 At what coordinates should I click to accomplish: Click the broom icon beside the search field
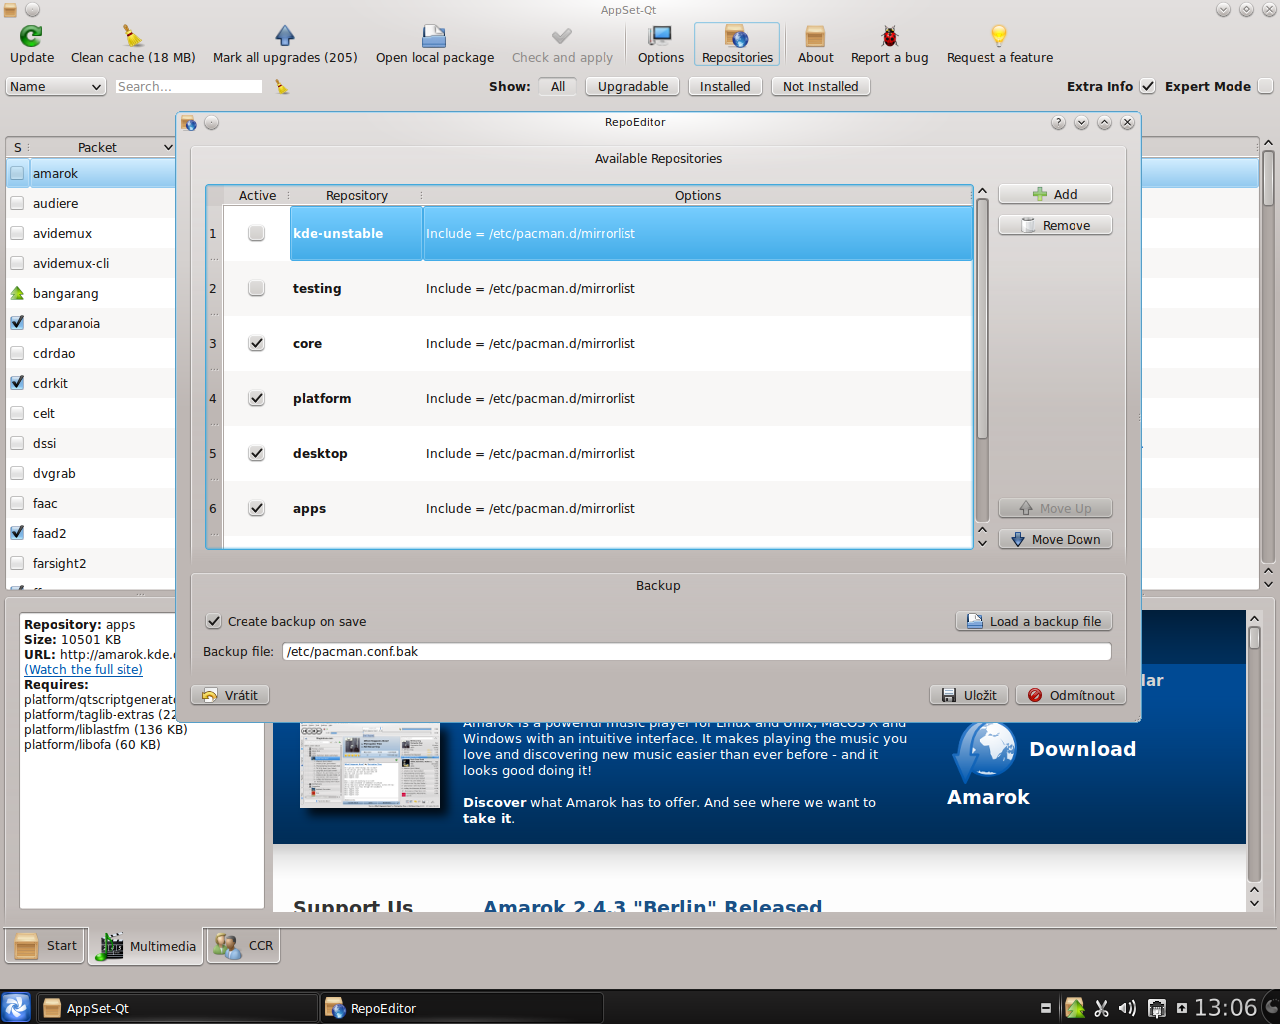click(x=282, y=87)
